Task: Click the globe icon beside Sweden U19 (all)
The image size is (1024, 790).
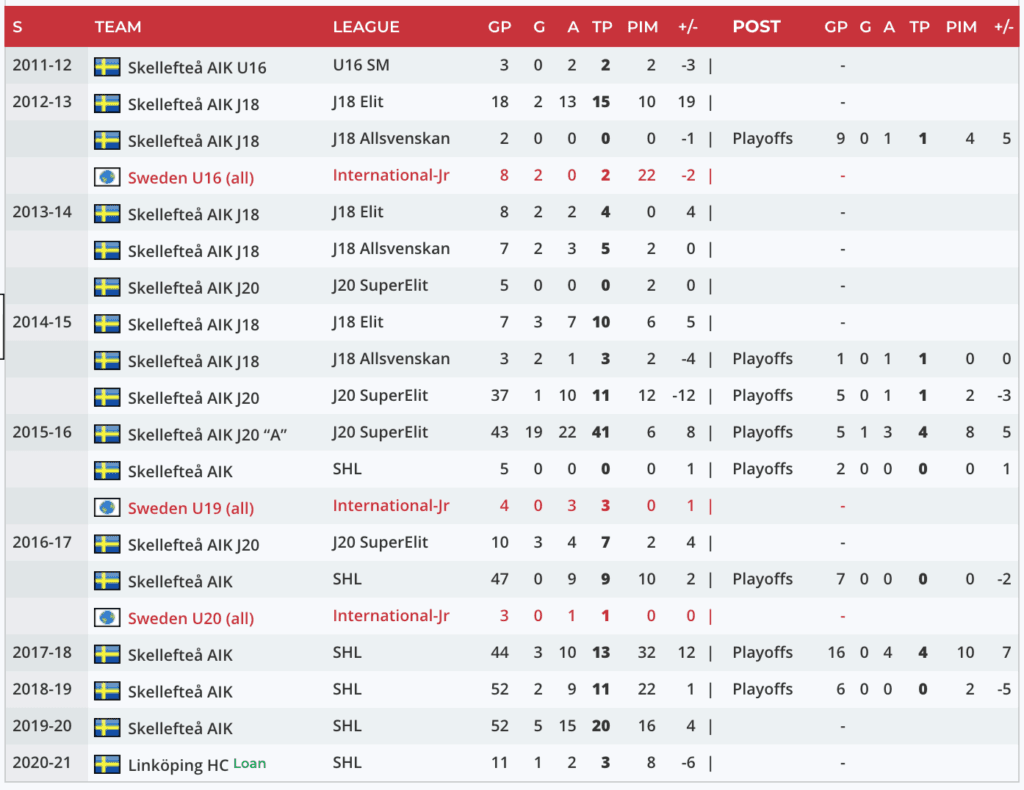Action: click(x=107, y=507)
